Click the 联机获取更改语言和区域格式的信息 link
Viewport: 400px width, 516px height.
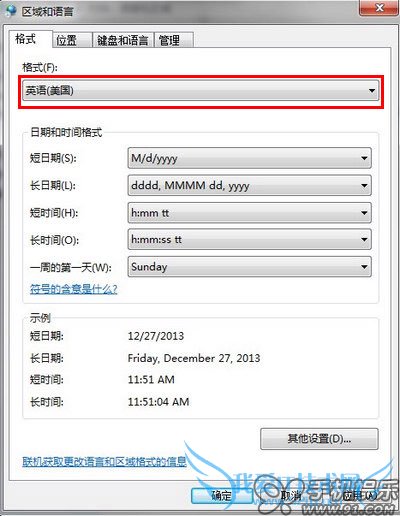(x=104, y=462)
